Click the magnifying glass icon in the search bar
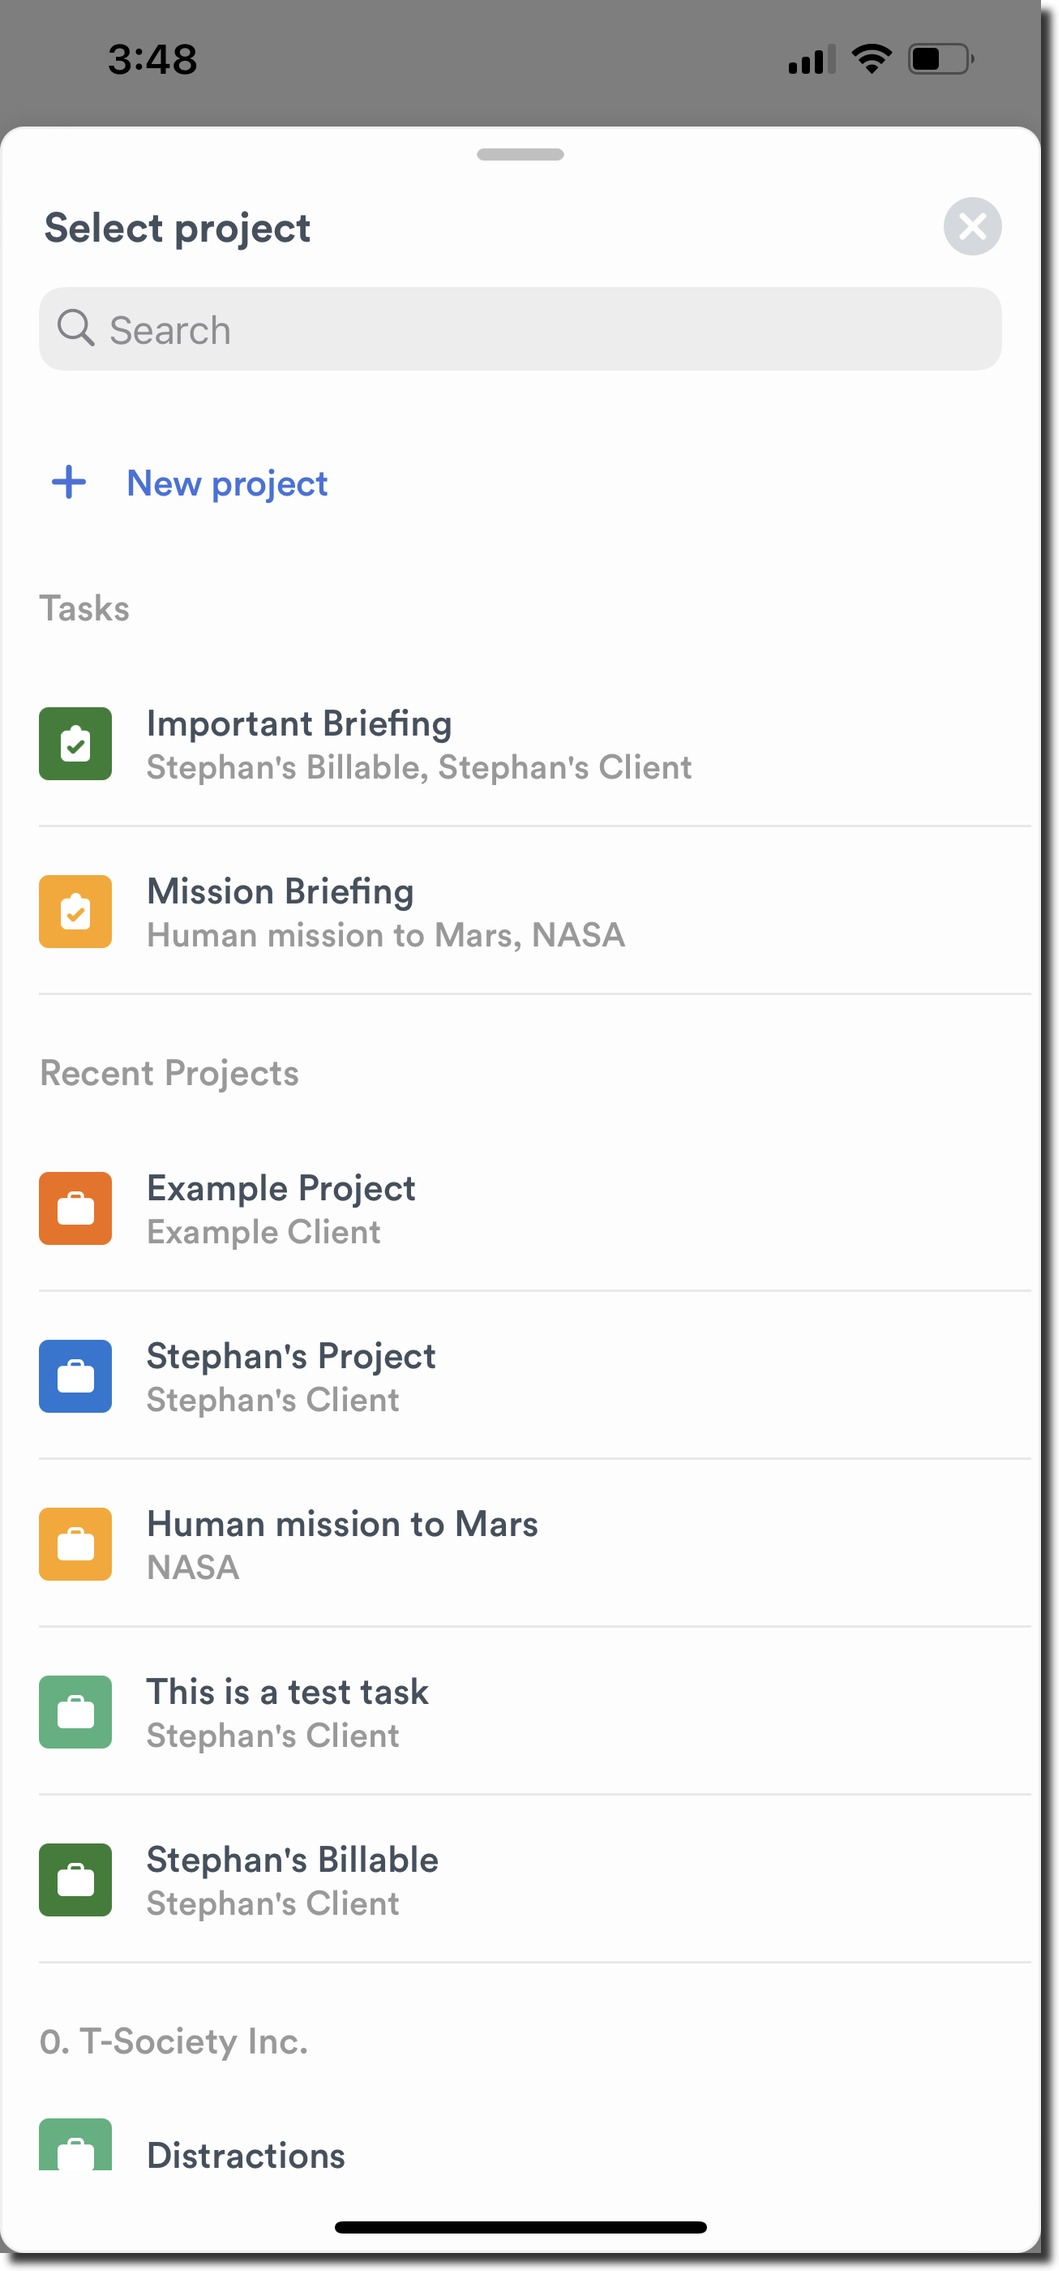The image size is (1059, 2271). click(x=78, y=328)
